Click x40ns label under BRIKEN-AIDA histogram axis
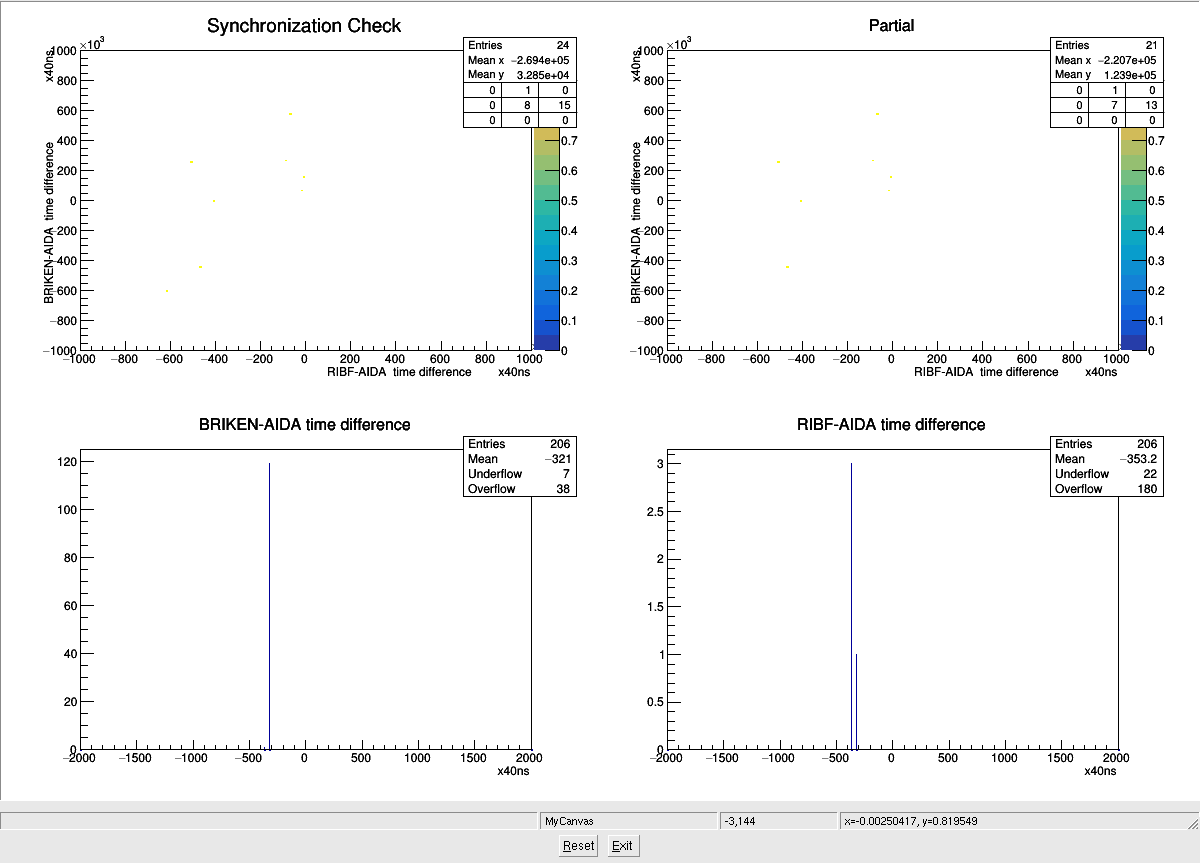The height and width of the screenshot is (863, 1200). [x=514, y=771]
